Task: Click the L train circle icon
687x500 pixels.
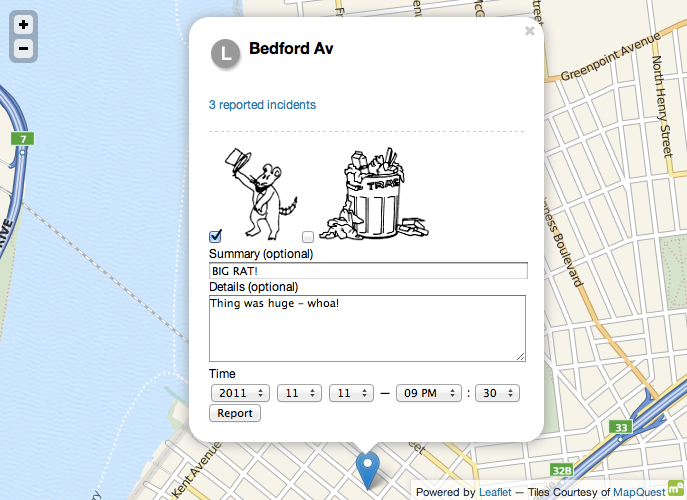Action: (225, 54)
